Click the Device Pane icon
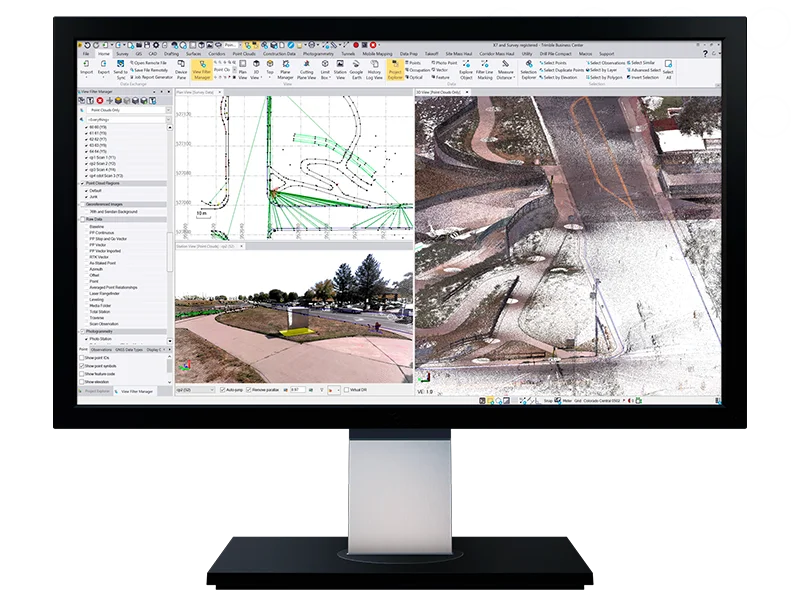The width and height of the screenshot is (800, 616). click(x=181, y=68)
